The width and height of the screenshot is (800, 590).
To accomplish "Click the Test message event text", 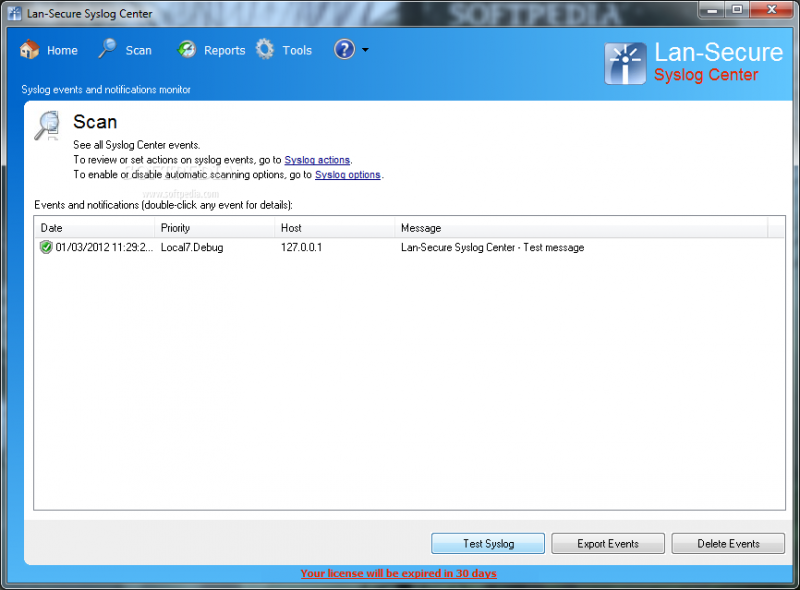I will [492, 248].
